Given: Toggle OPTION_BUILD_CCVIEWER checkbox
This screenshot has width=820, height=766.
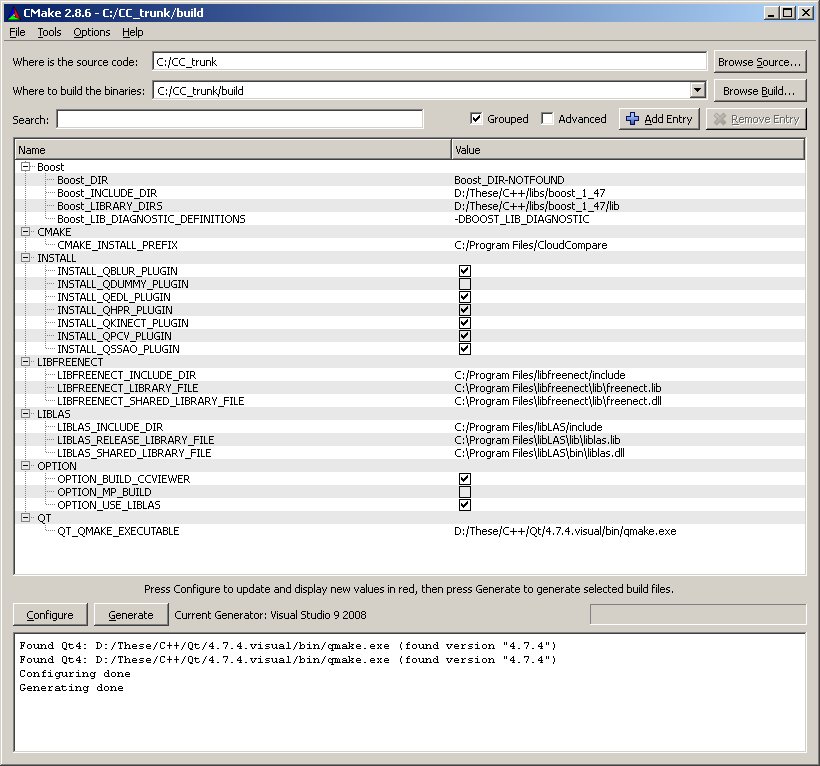Looking at the screenshot, I should [x=465, y=479].
